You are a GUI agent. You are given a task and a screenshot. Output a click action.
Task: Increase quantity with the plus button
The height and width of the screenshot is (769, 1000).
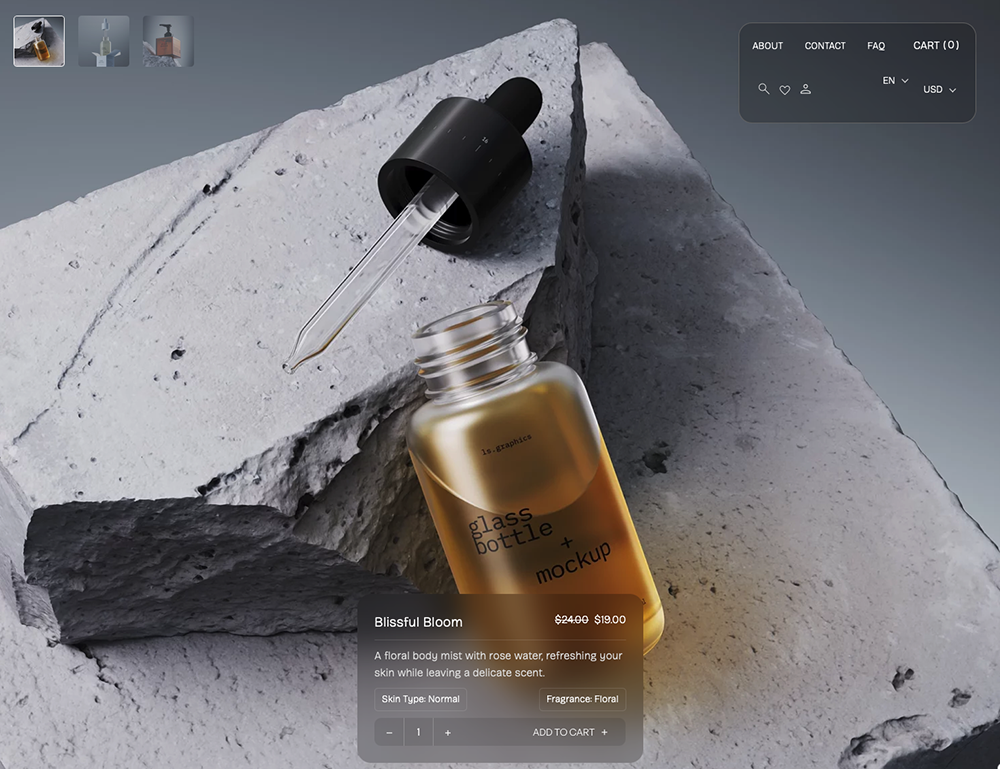(447, 732)
